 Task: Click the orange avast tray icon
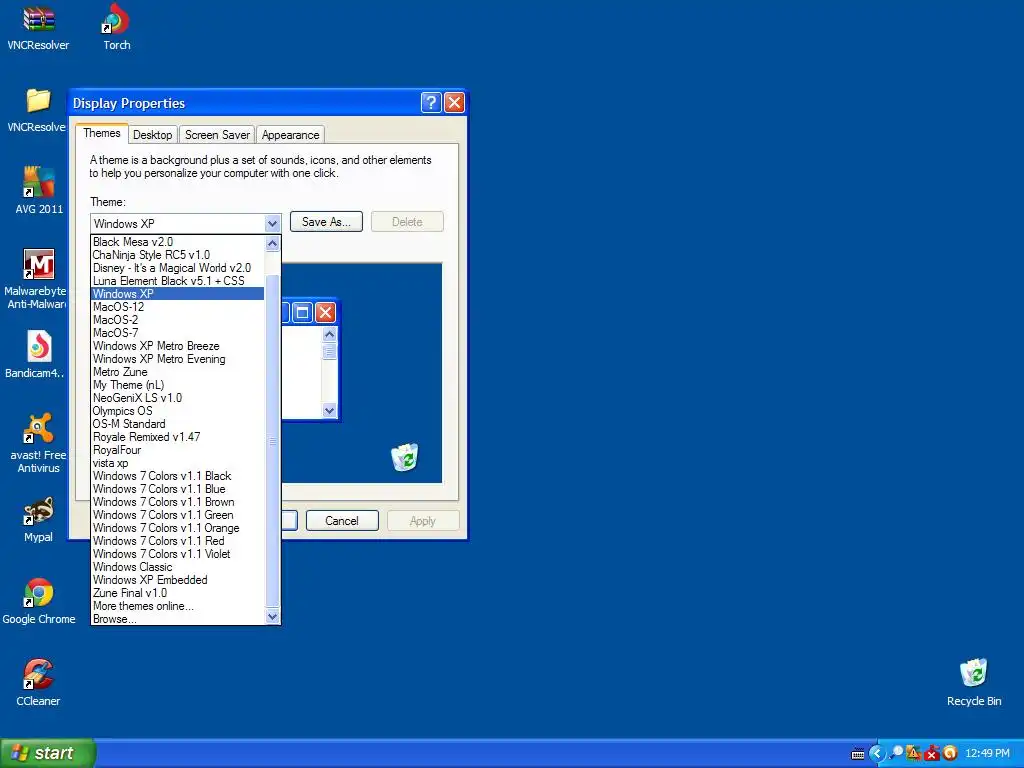[950, 753]
